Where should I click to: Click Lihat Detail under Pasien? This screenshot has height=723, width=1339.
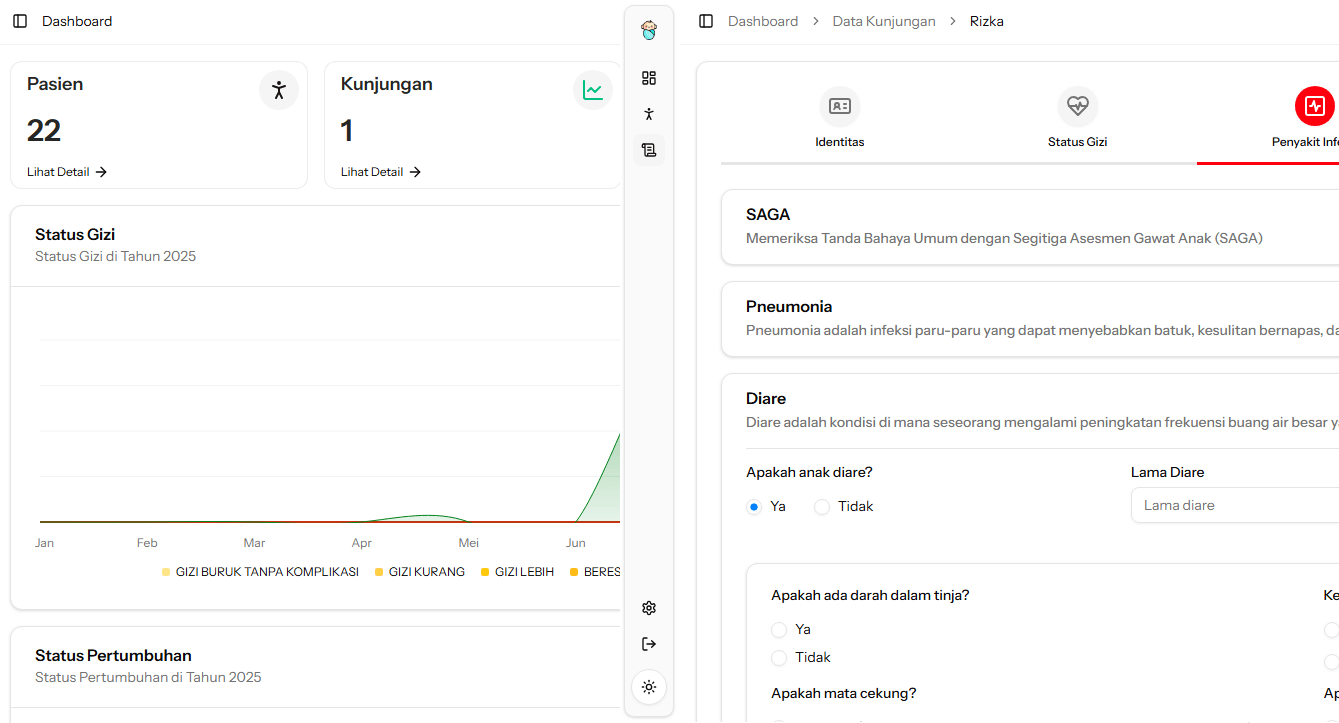tap(67, 172)
